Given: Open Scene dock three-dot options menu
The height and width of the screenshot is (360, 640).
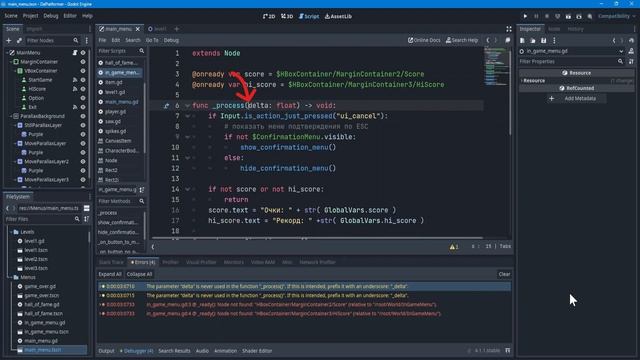Looking at the screenshot, I should (x=87, y=40).
